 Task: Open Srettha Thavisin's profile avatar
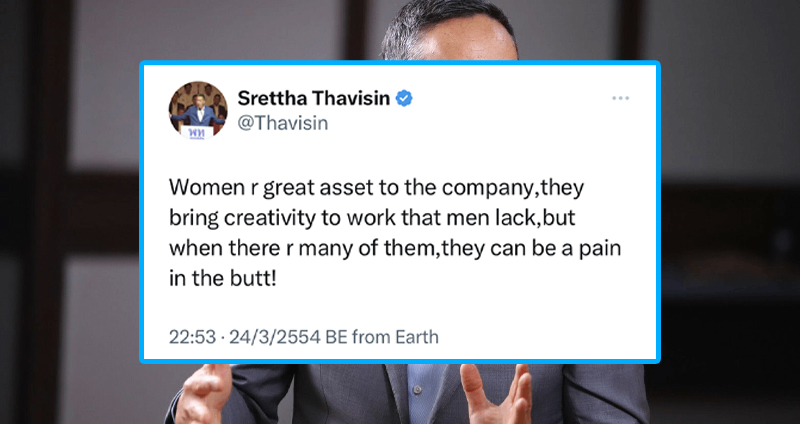coord(198,111)
